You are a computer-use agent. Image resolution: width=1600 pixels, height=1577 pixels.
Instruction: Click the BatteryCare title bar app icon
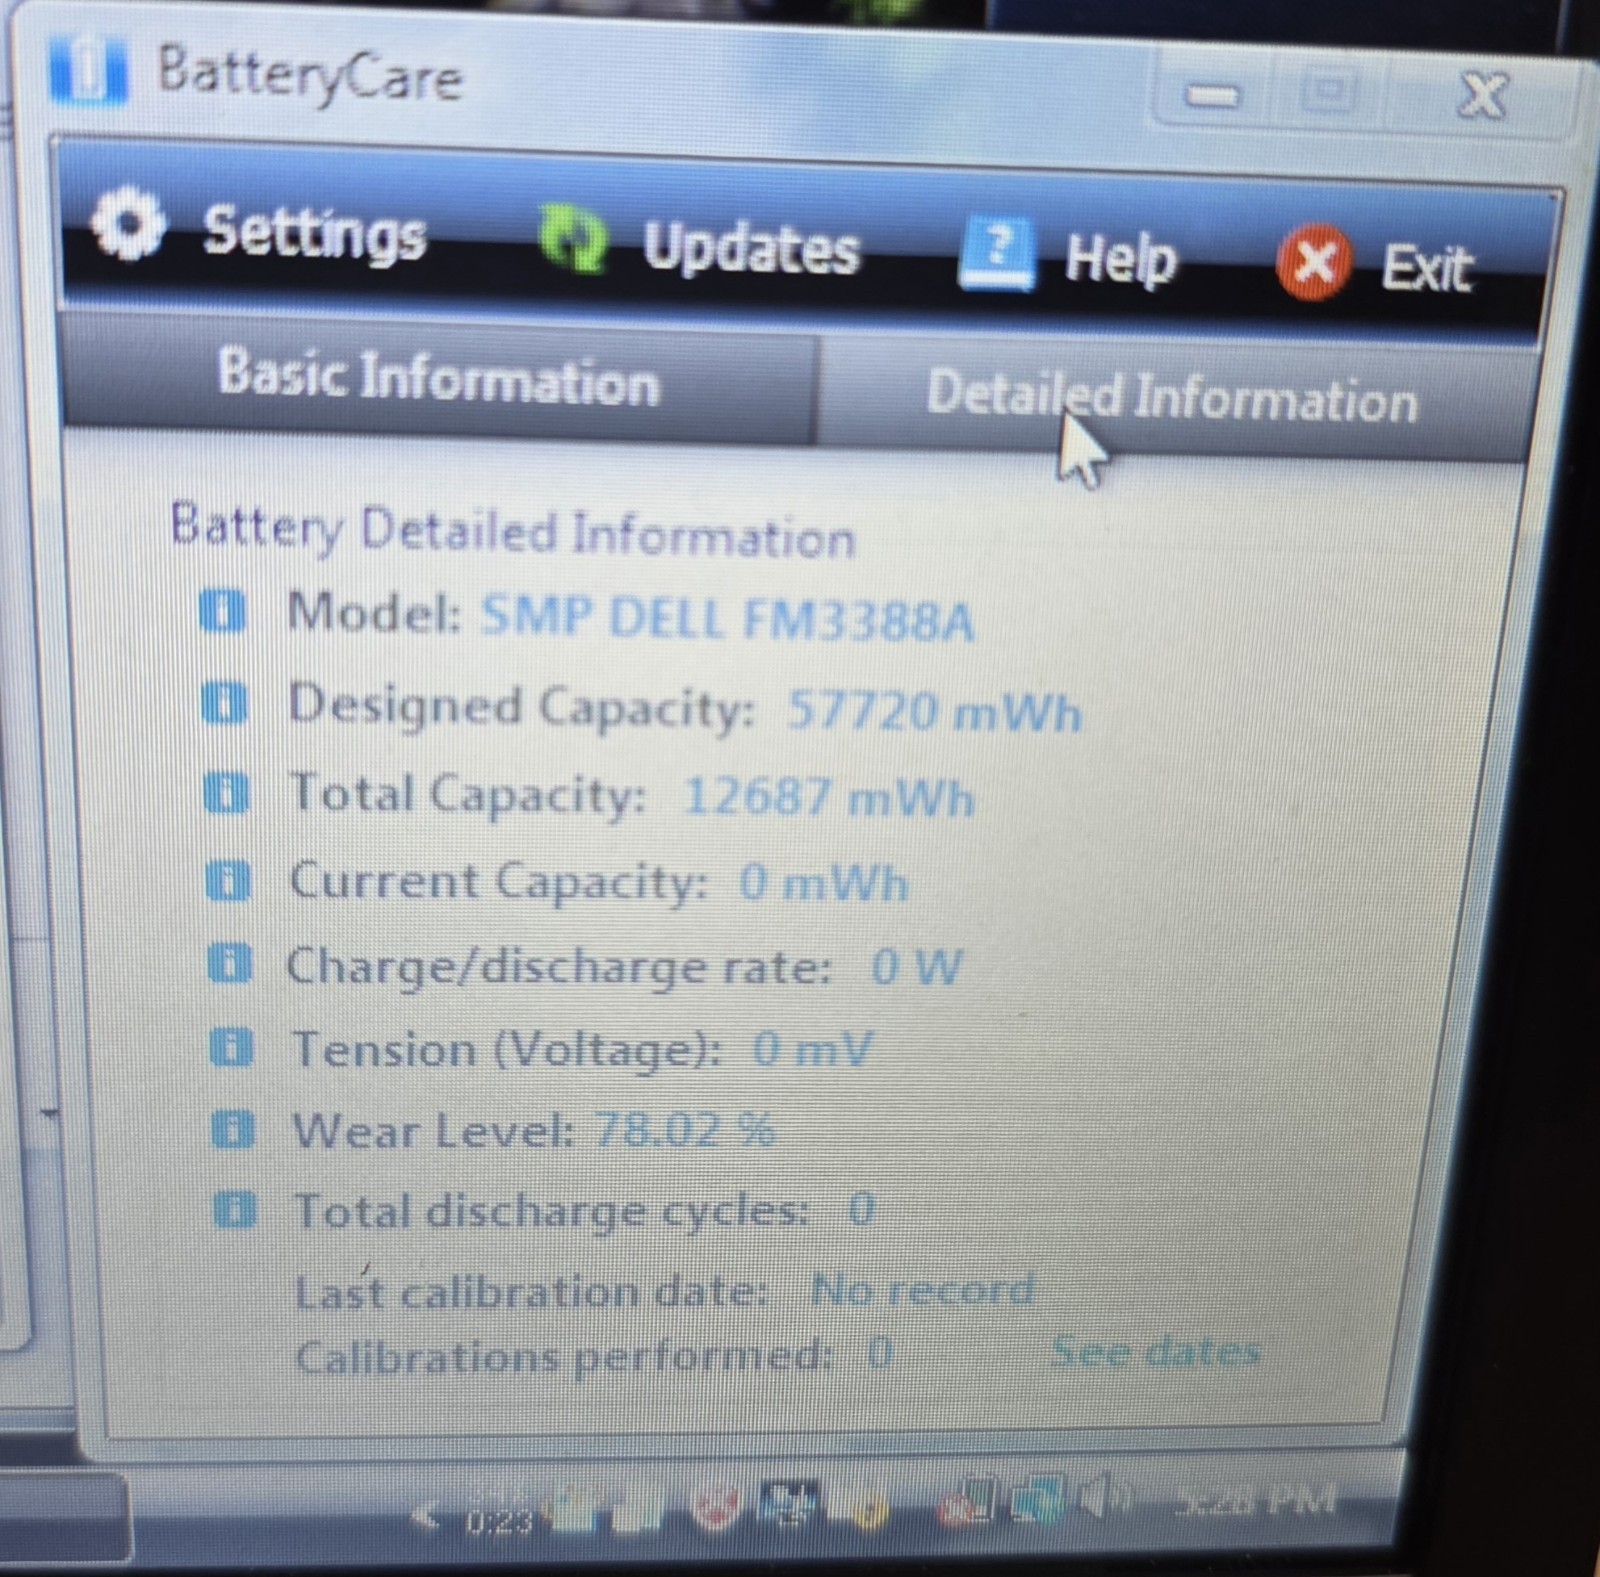(87, 70)
